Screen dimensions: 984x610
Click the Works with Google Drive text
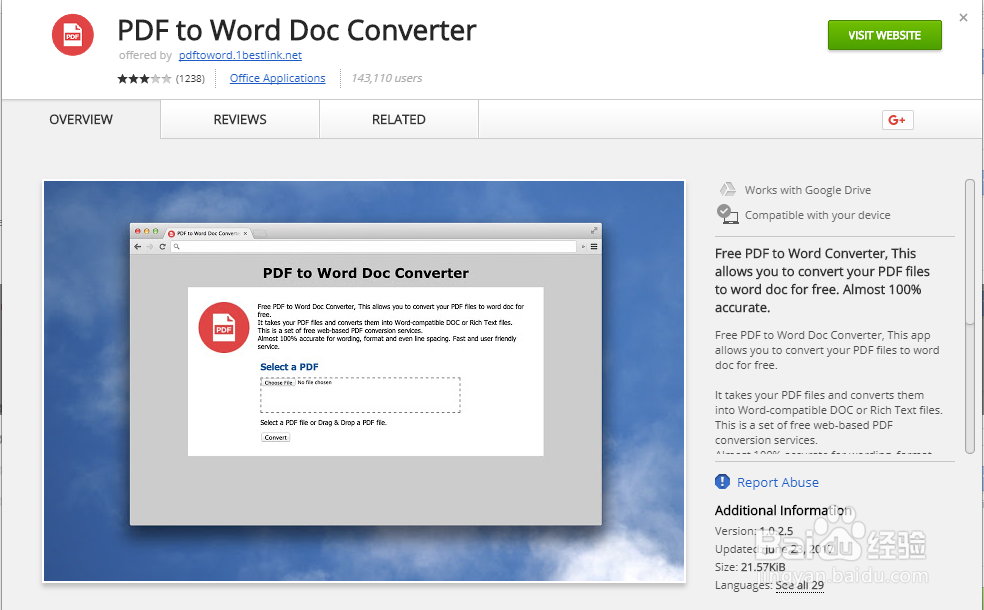[x=808, y=190]
